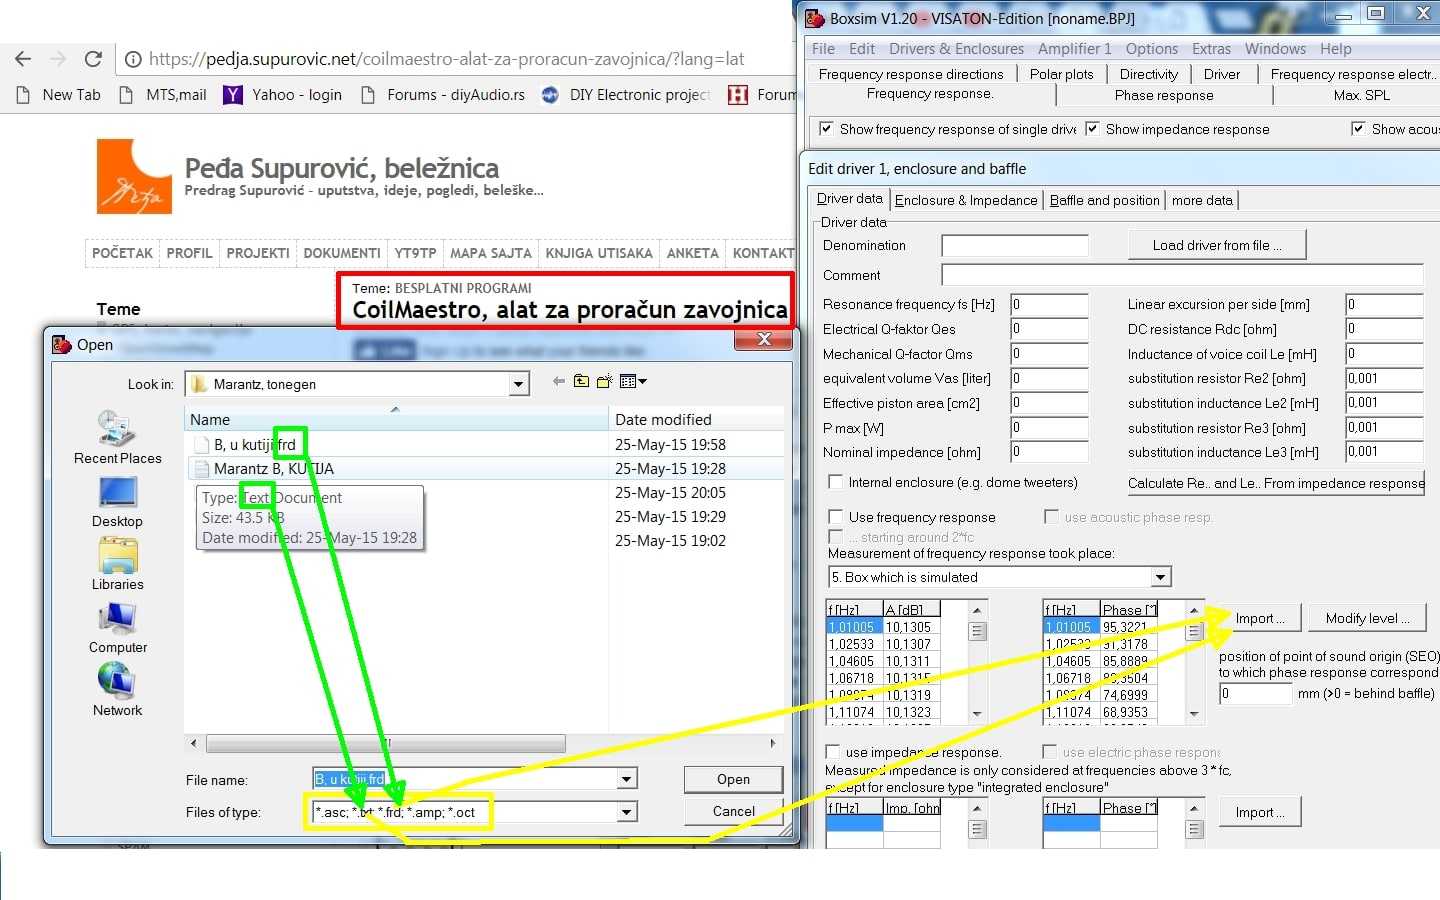Click PROJEKTI in the website navigation

[x=258, y=253]
